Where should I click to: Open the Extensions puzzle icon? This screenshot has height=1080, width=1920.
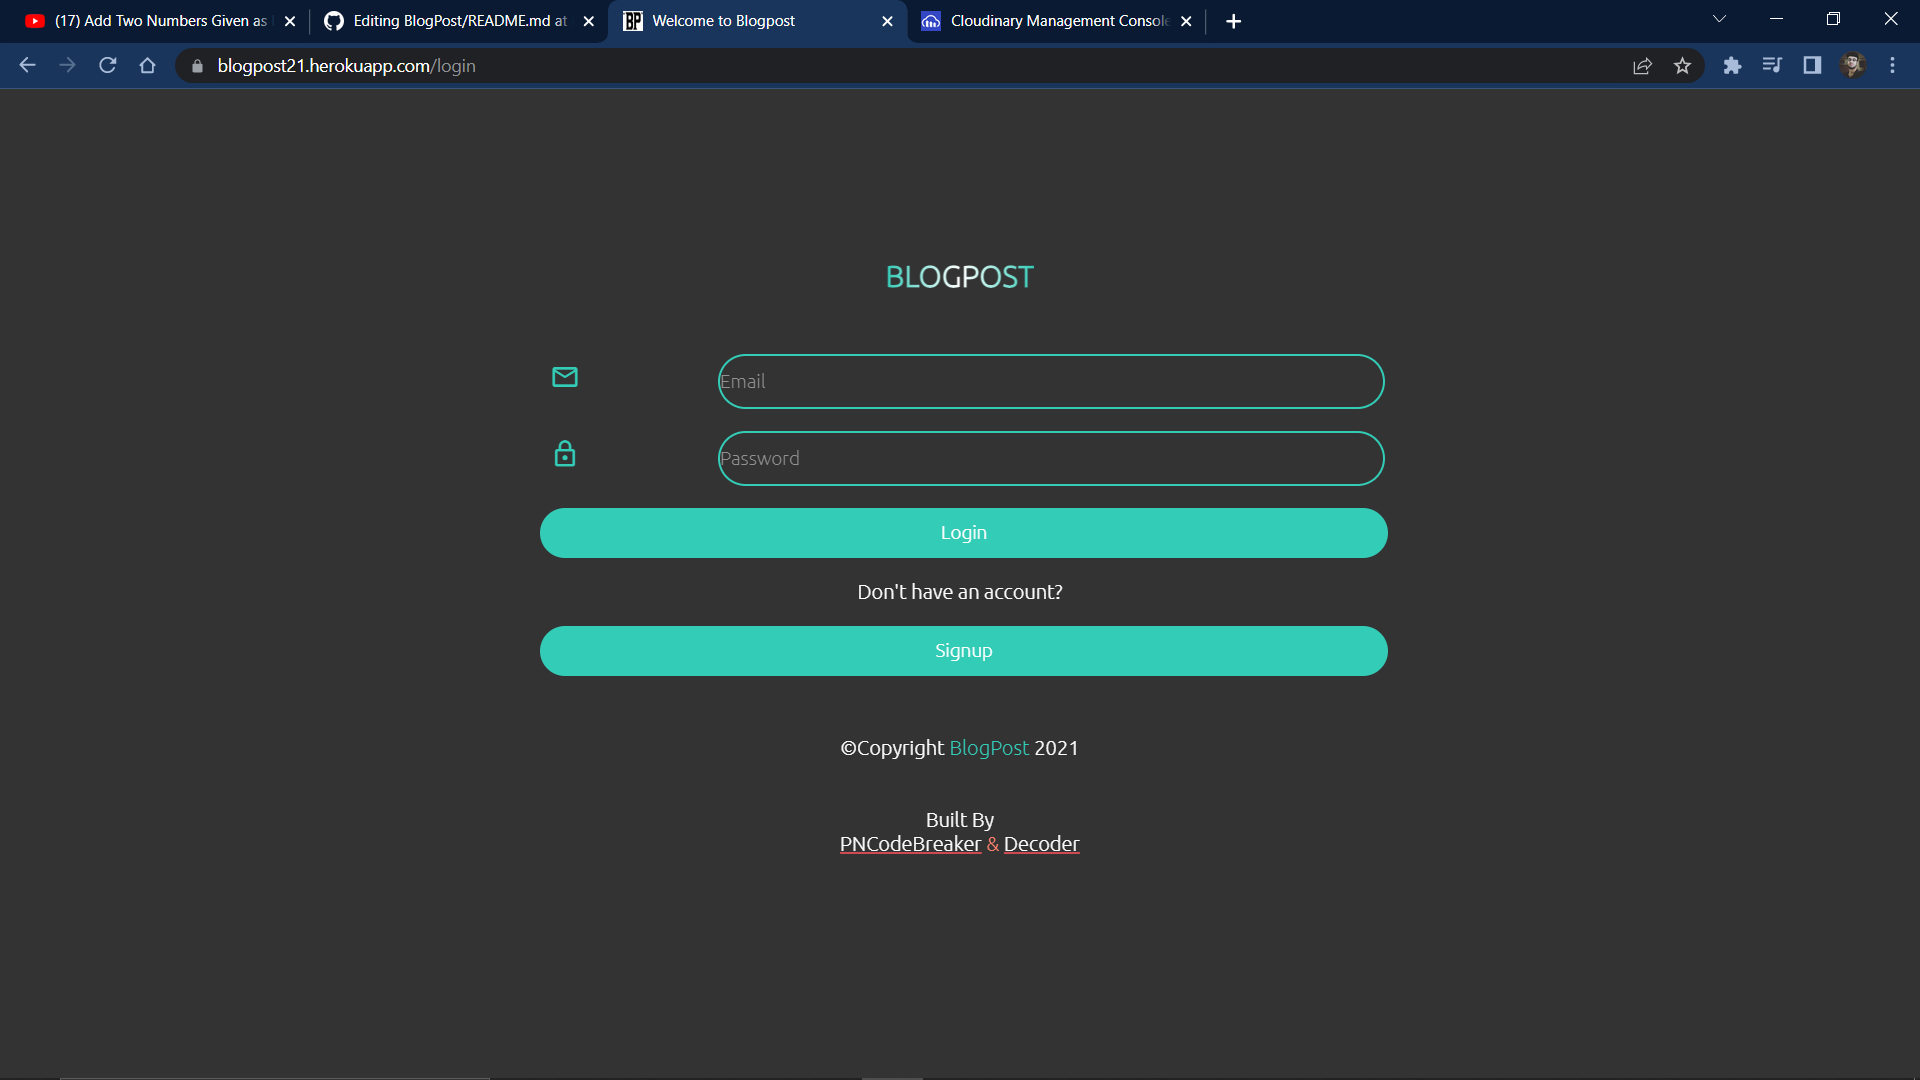pyautogui.click(x=1732, y=66)
